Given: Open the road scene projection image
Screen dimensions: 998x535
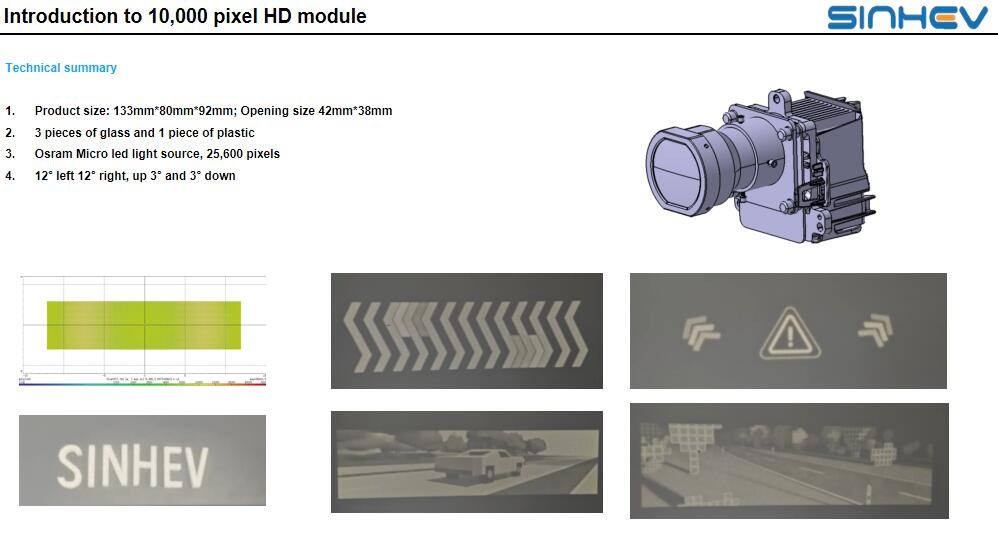Looking at the screenshot, I should coord(788,461).
